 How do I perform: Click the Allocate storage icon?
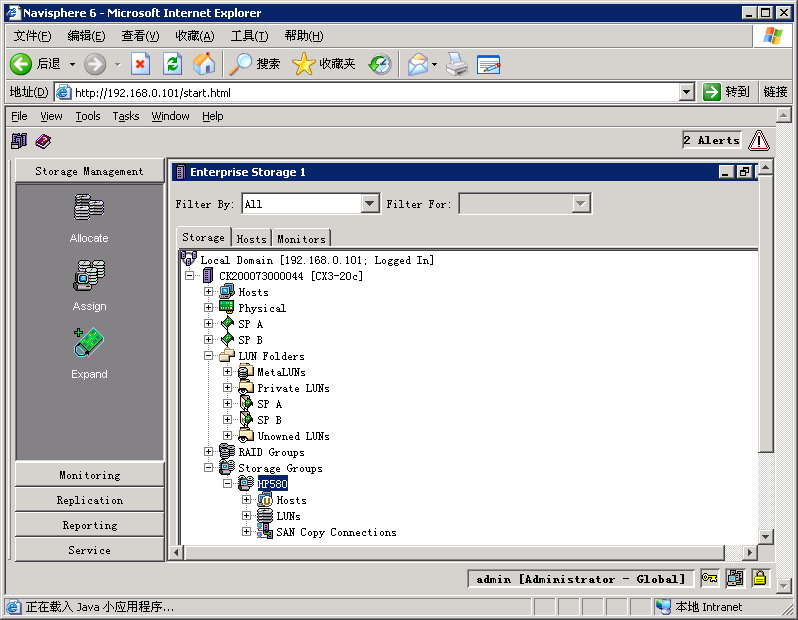[x=89, y=207]
